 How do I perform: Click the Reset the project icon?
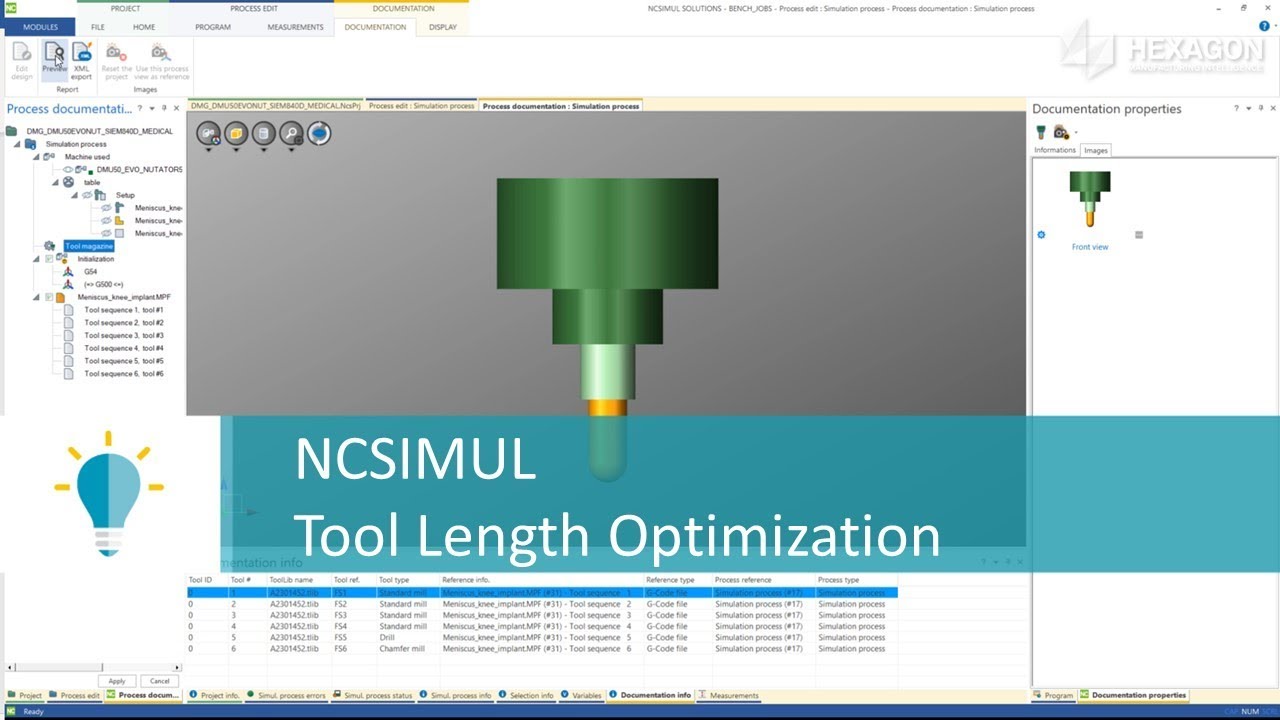[x=116, y=52]
